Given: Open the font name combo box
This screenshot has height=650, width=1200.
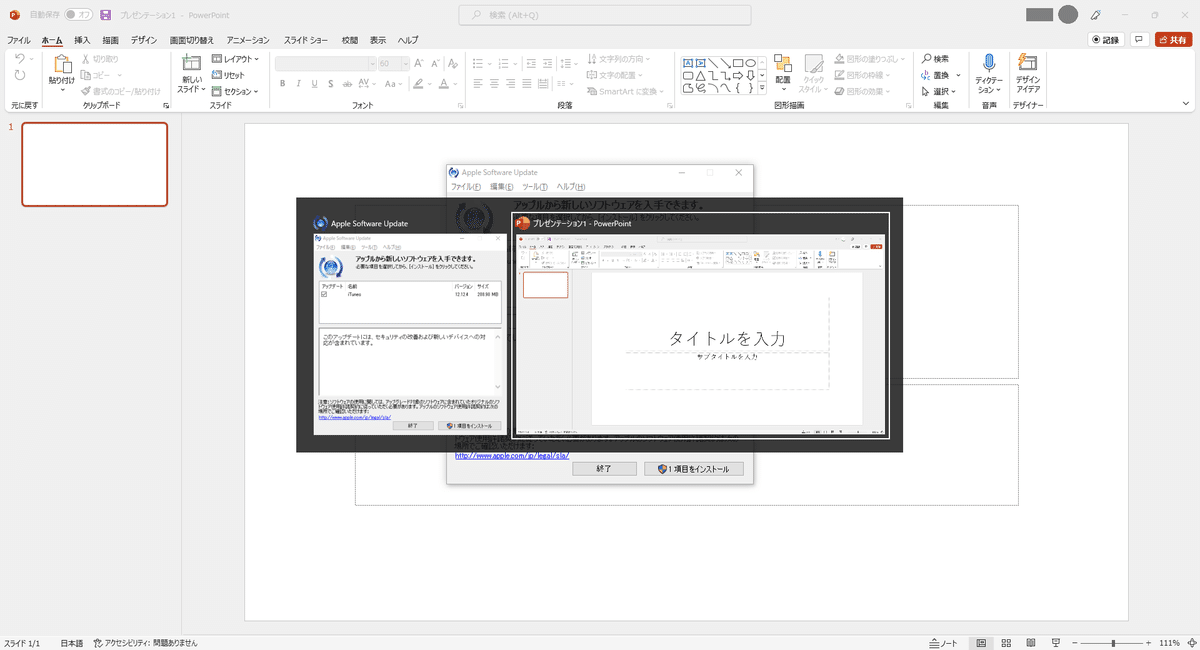Looking at the screenshot, I should tap(324, 63).
